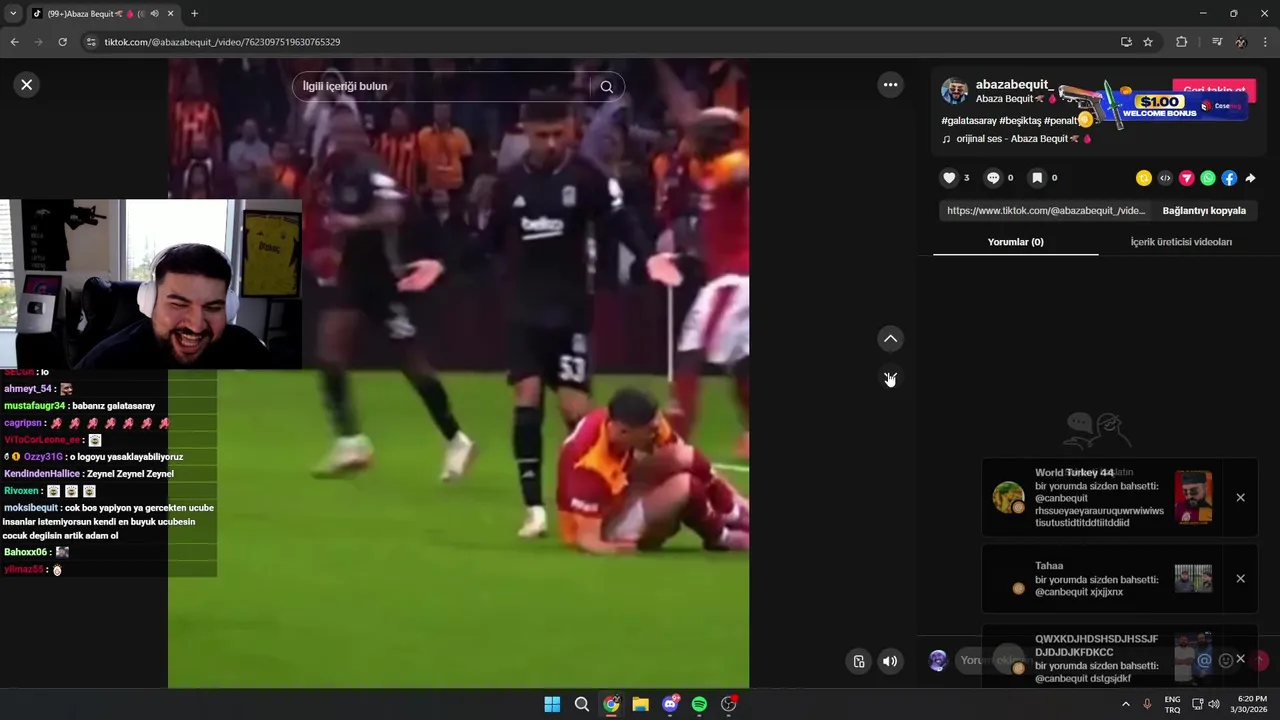Click the #galatasaray hashtag
The image size is (1280, 720).
[969, 121]
